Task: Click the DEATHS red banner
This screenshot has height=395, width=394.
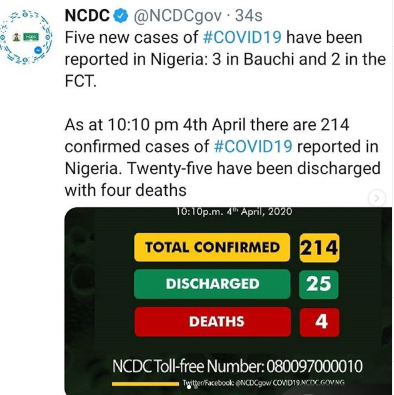Action: 213,322
